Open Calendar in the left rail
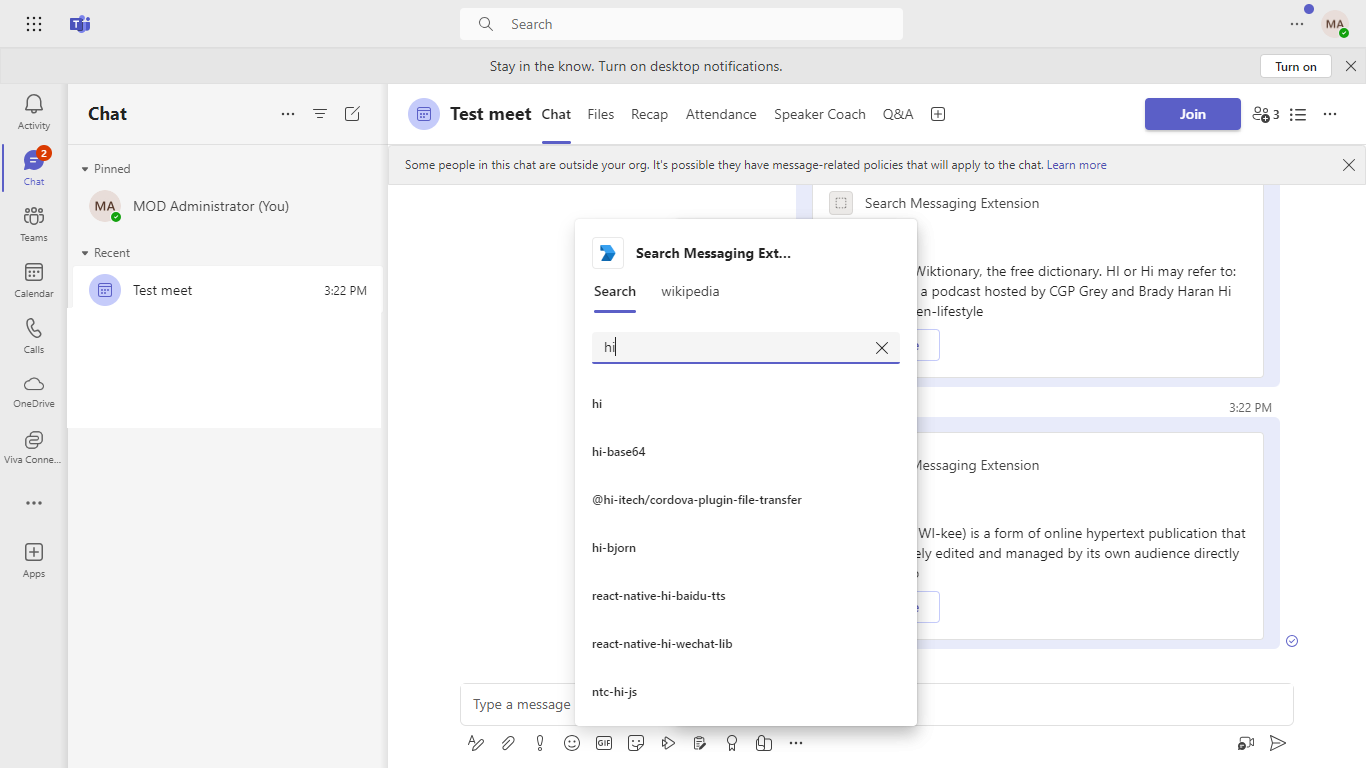1366x768 pixels. coord(34,279)
